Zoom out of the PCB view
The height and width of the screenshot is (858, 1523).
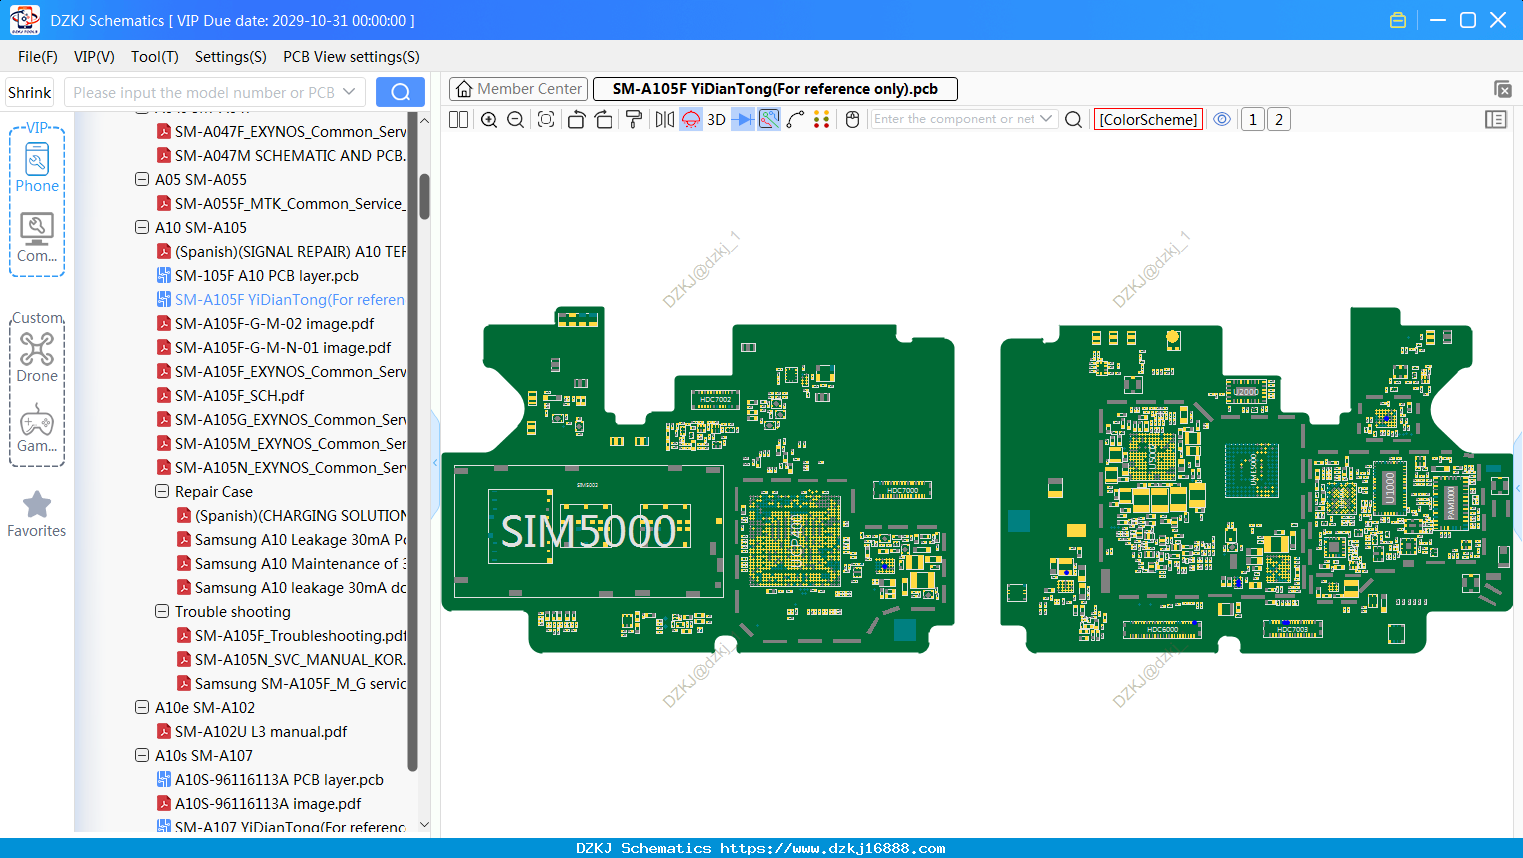pos(516,119)
